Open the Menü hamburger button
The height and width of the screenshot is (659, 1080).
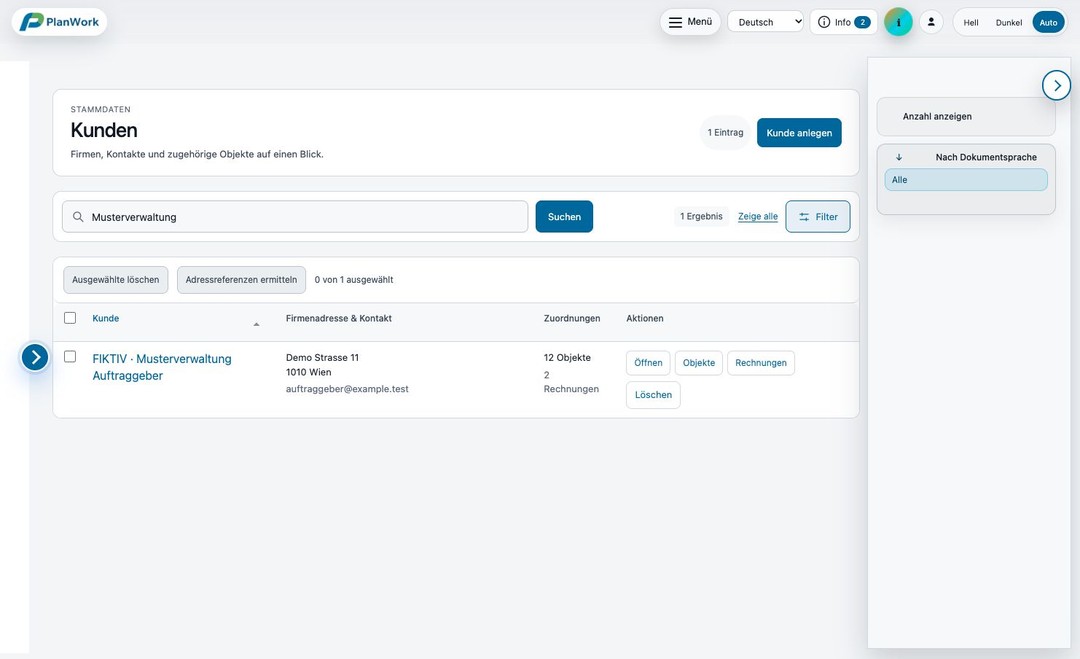pyautogui.click(x=690, y=22)
